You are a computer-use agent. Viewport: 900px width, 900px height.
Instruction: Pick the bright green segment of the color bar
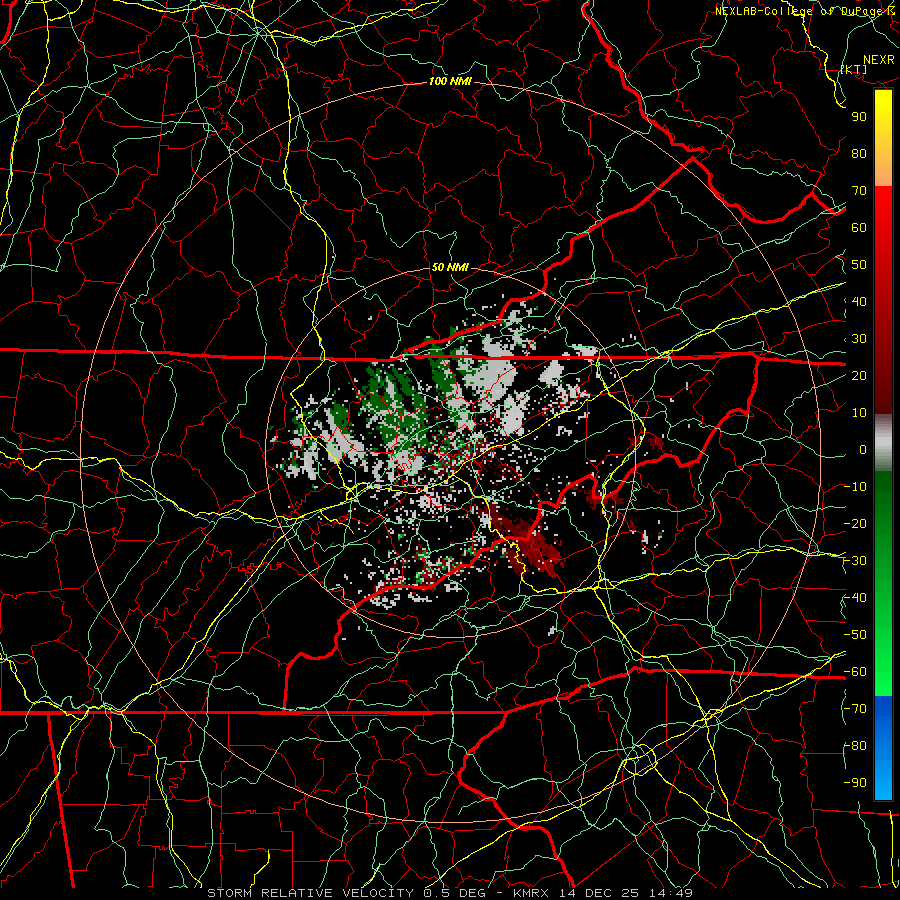883,660
